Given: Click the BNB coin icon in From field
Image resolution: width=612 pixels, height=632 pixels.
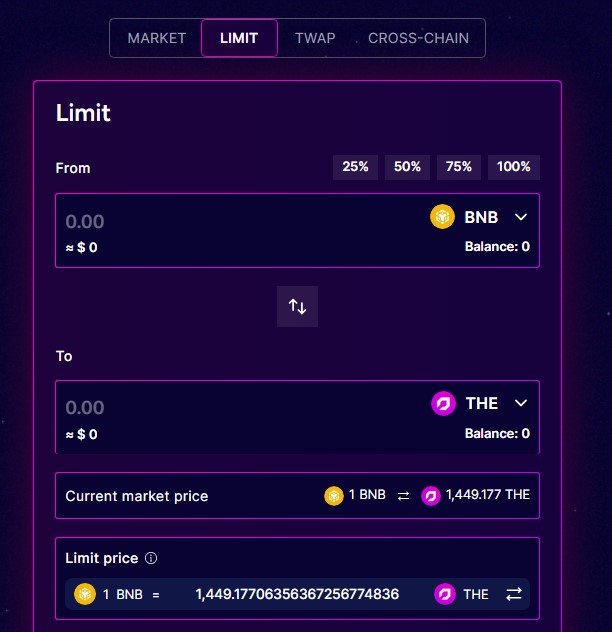Looking at the screenshot, I should [442, 216].
